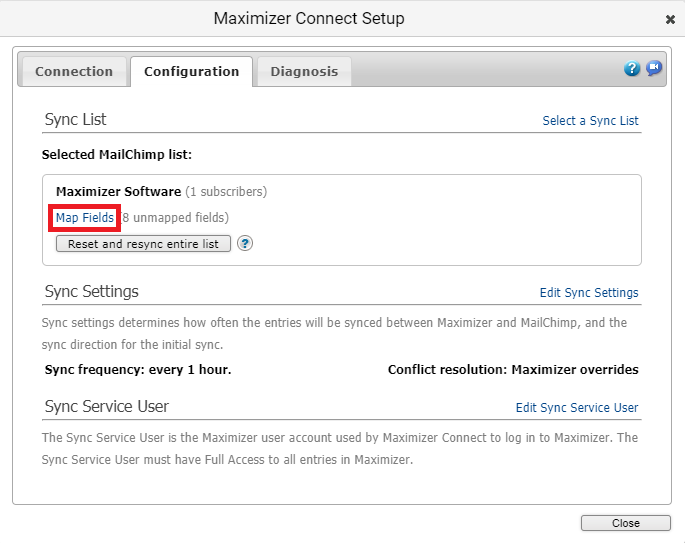The width and height of the screenshot is (685, 543).
Task: Click the Conflict resolution: Maximizer overrides text
Action: [x=513, y=370]
